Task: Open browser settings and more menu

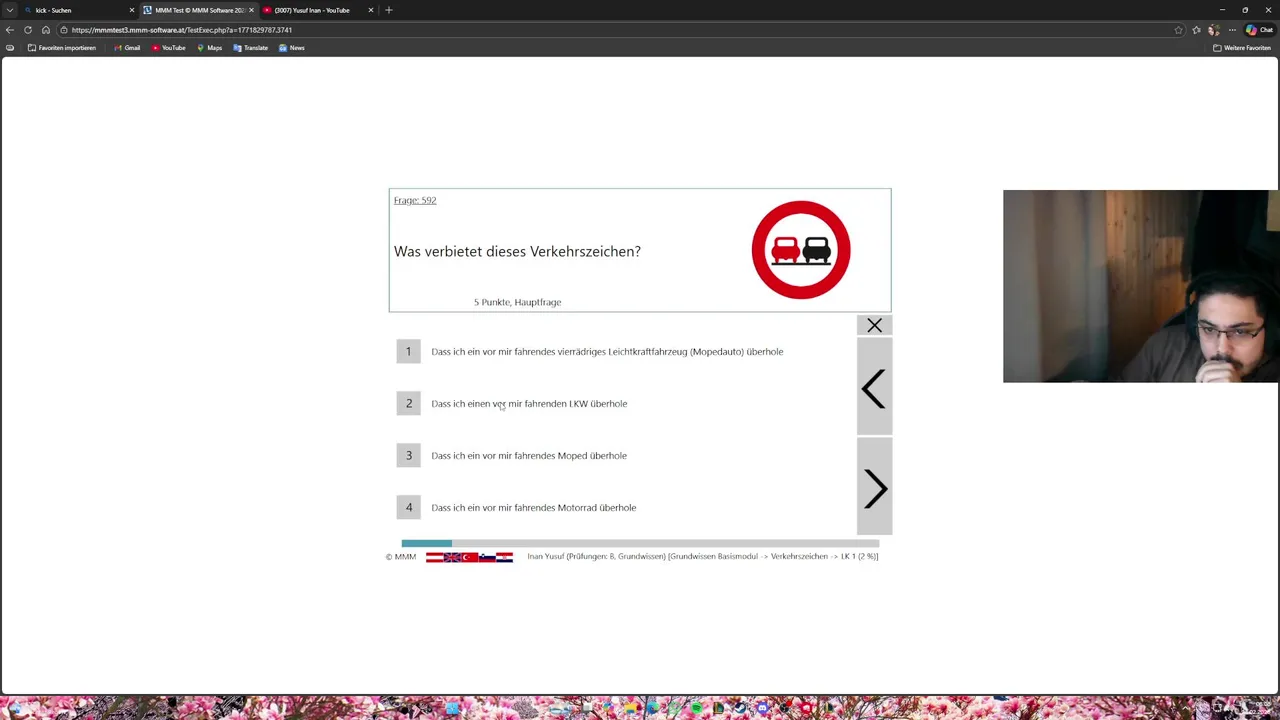Action: click(1232, 30)
